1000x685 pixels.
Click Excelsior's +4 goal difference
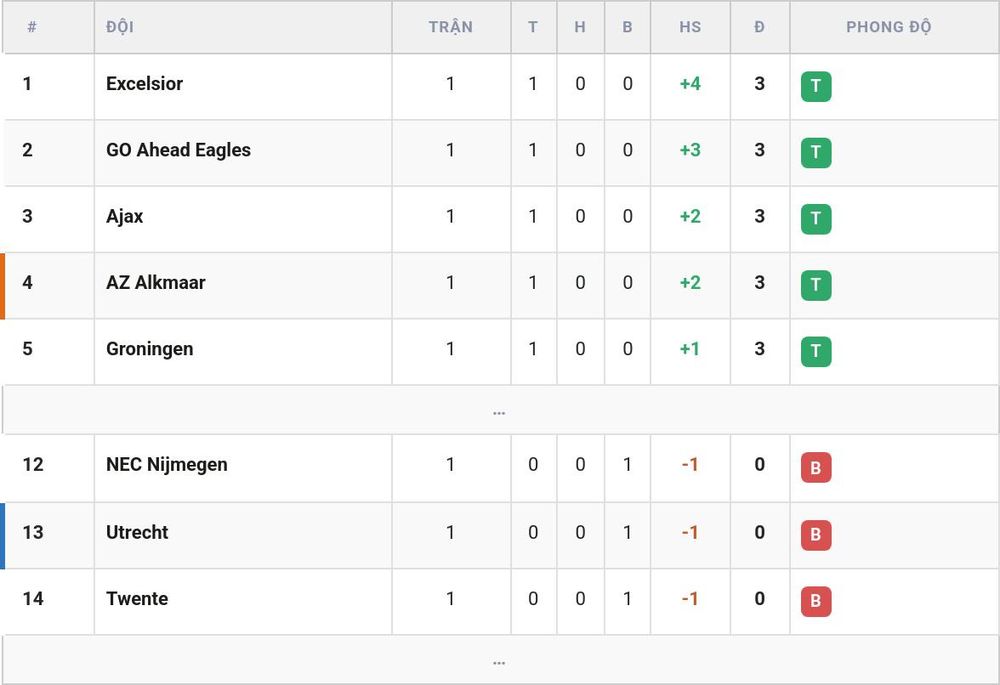(690, 84)
